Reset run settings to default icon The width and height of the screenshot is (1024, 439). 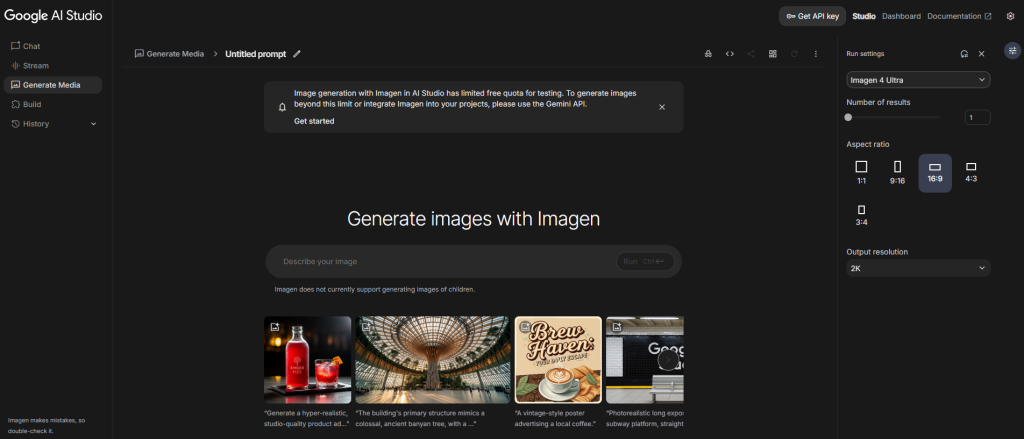point(963,54)
